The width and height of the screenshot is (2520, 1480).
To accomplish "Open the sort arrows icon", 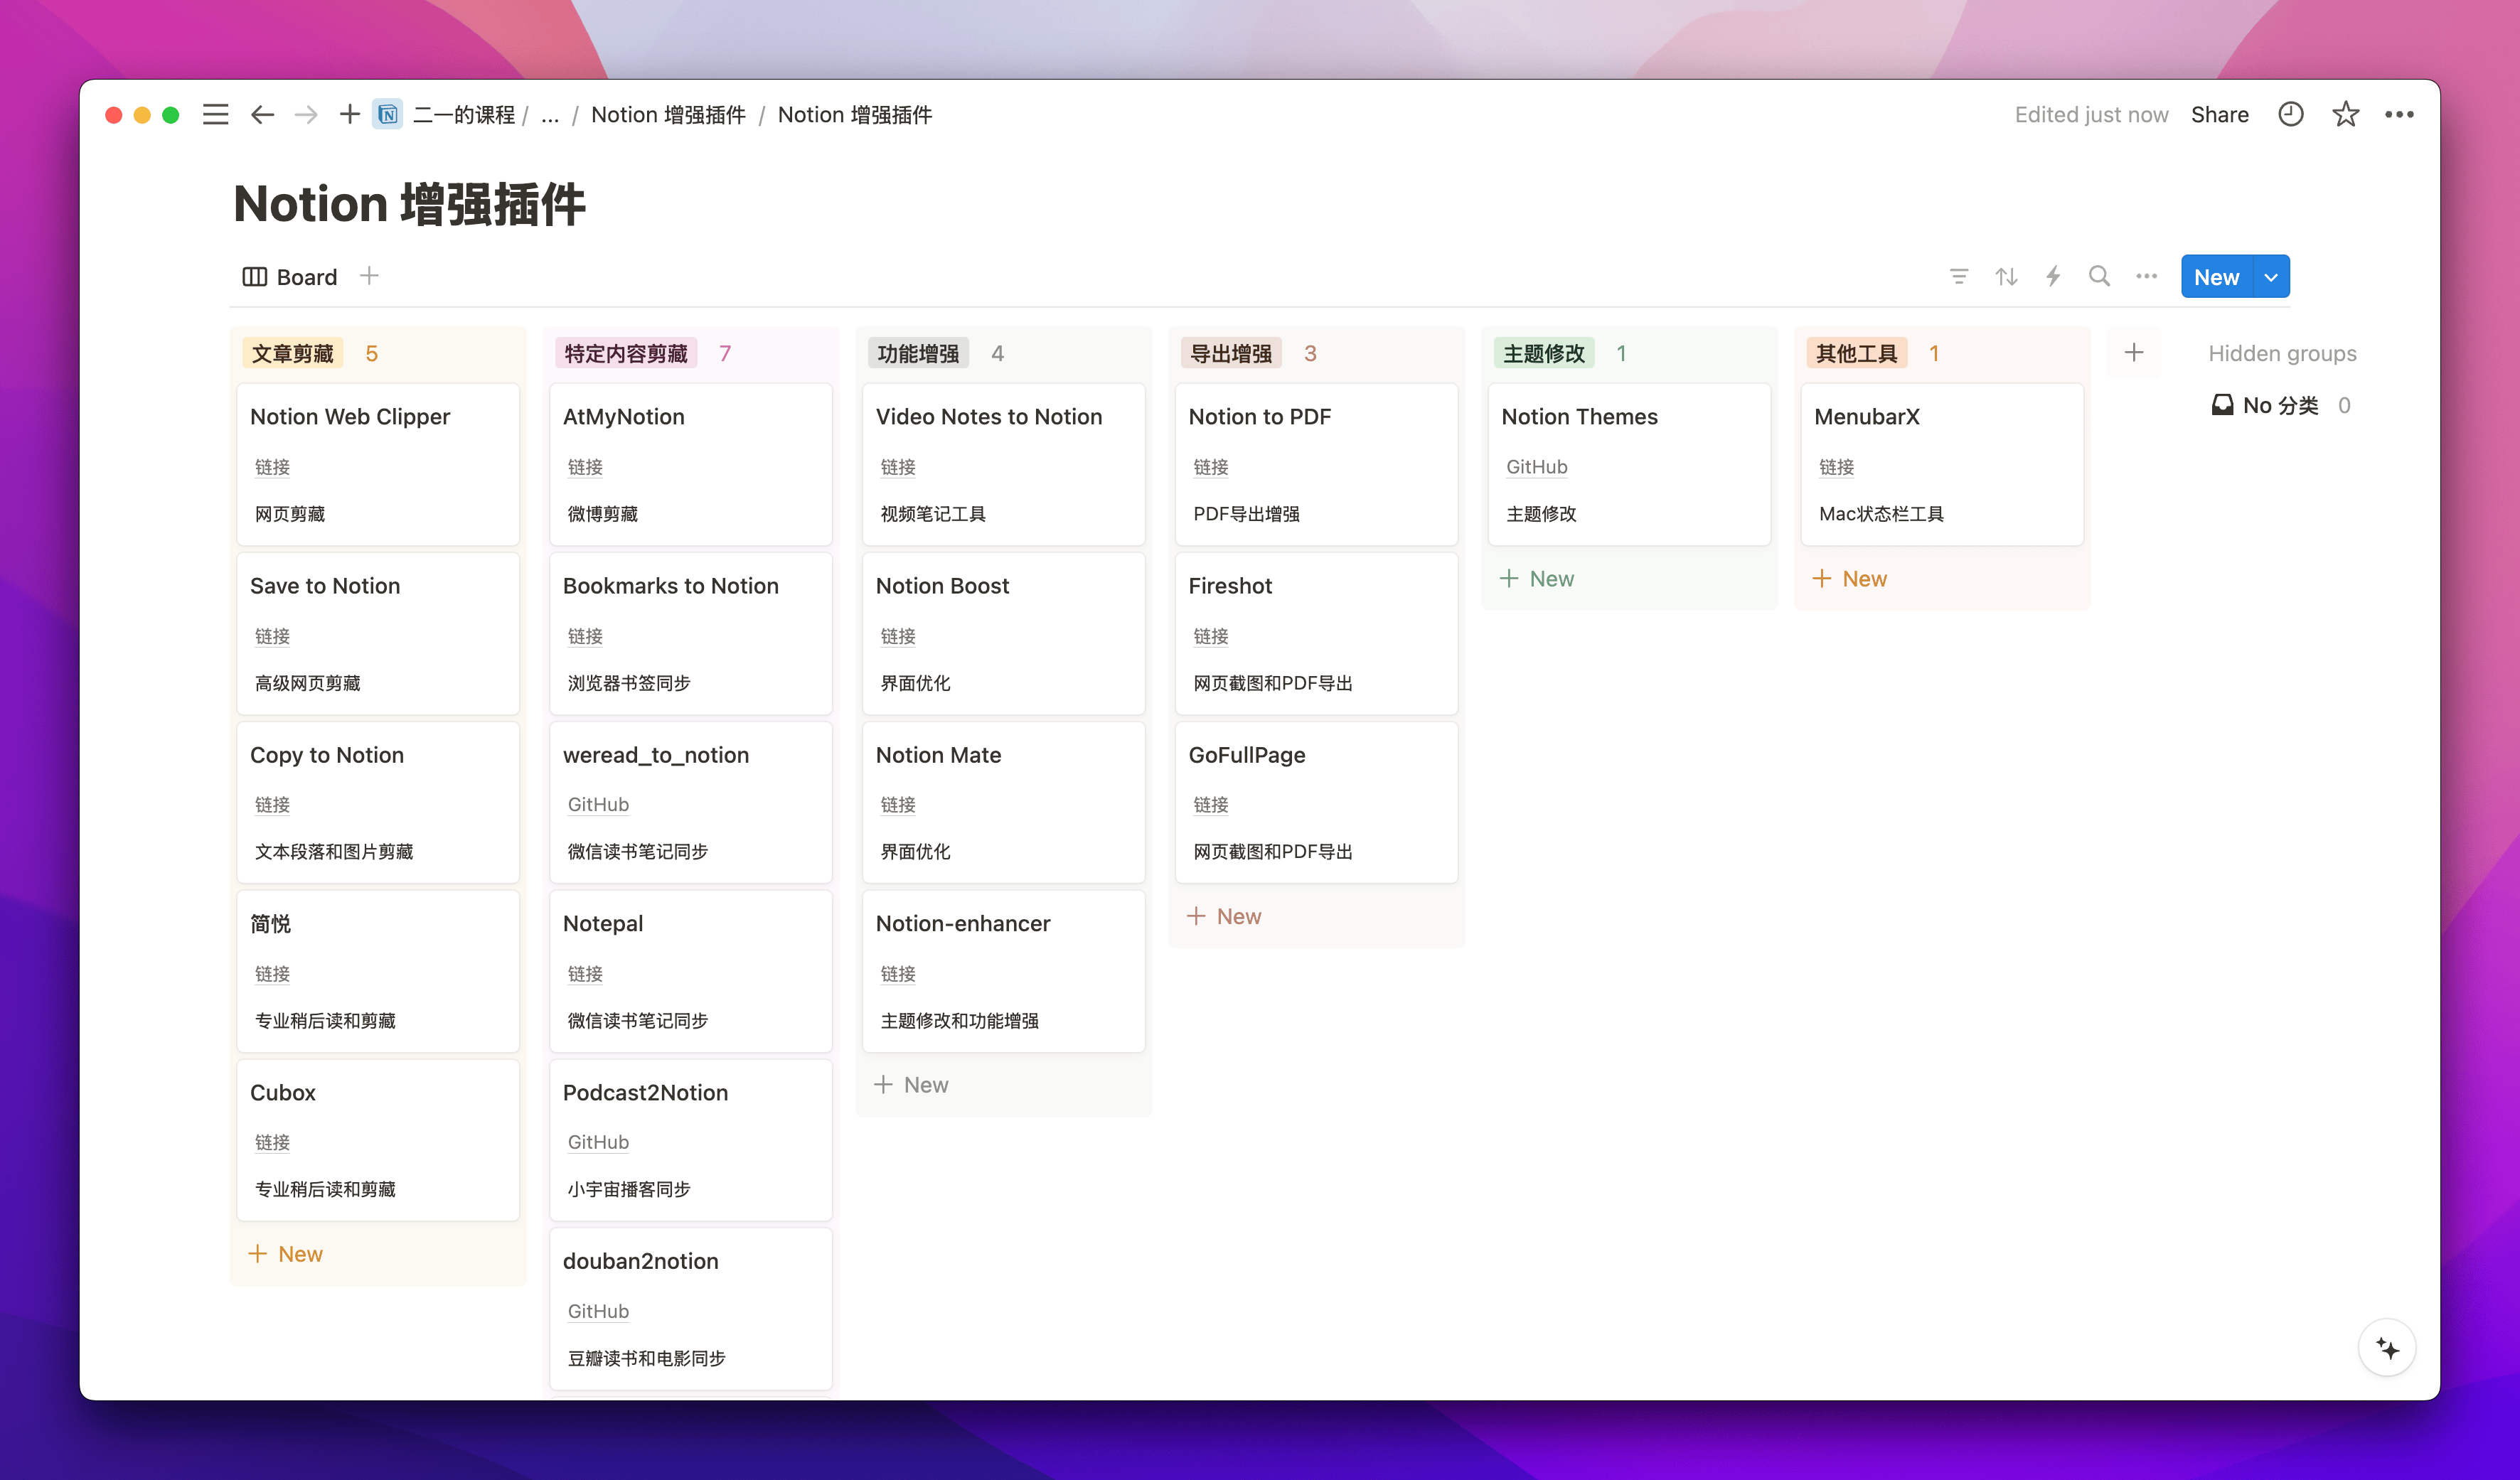I will tap(2006, 276).
